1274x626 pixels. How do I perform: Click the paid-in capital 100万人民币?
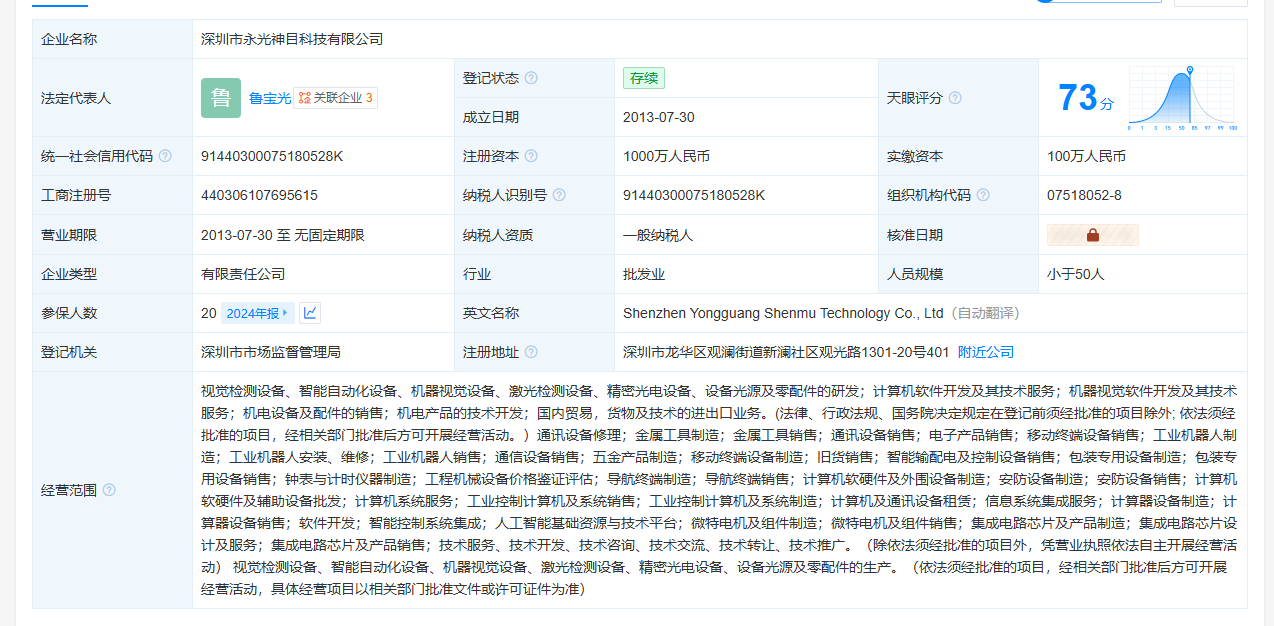1086,156
